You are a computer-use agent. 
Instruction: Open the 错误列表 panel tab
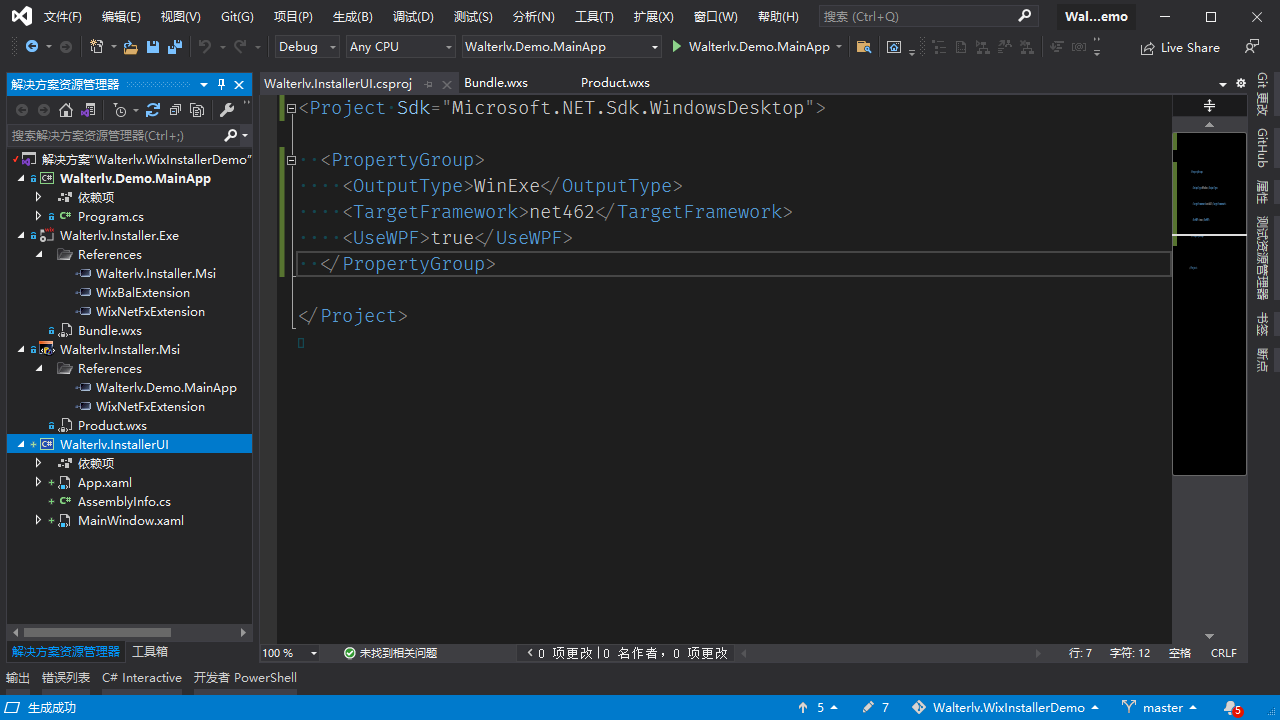66,678
